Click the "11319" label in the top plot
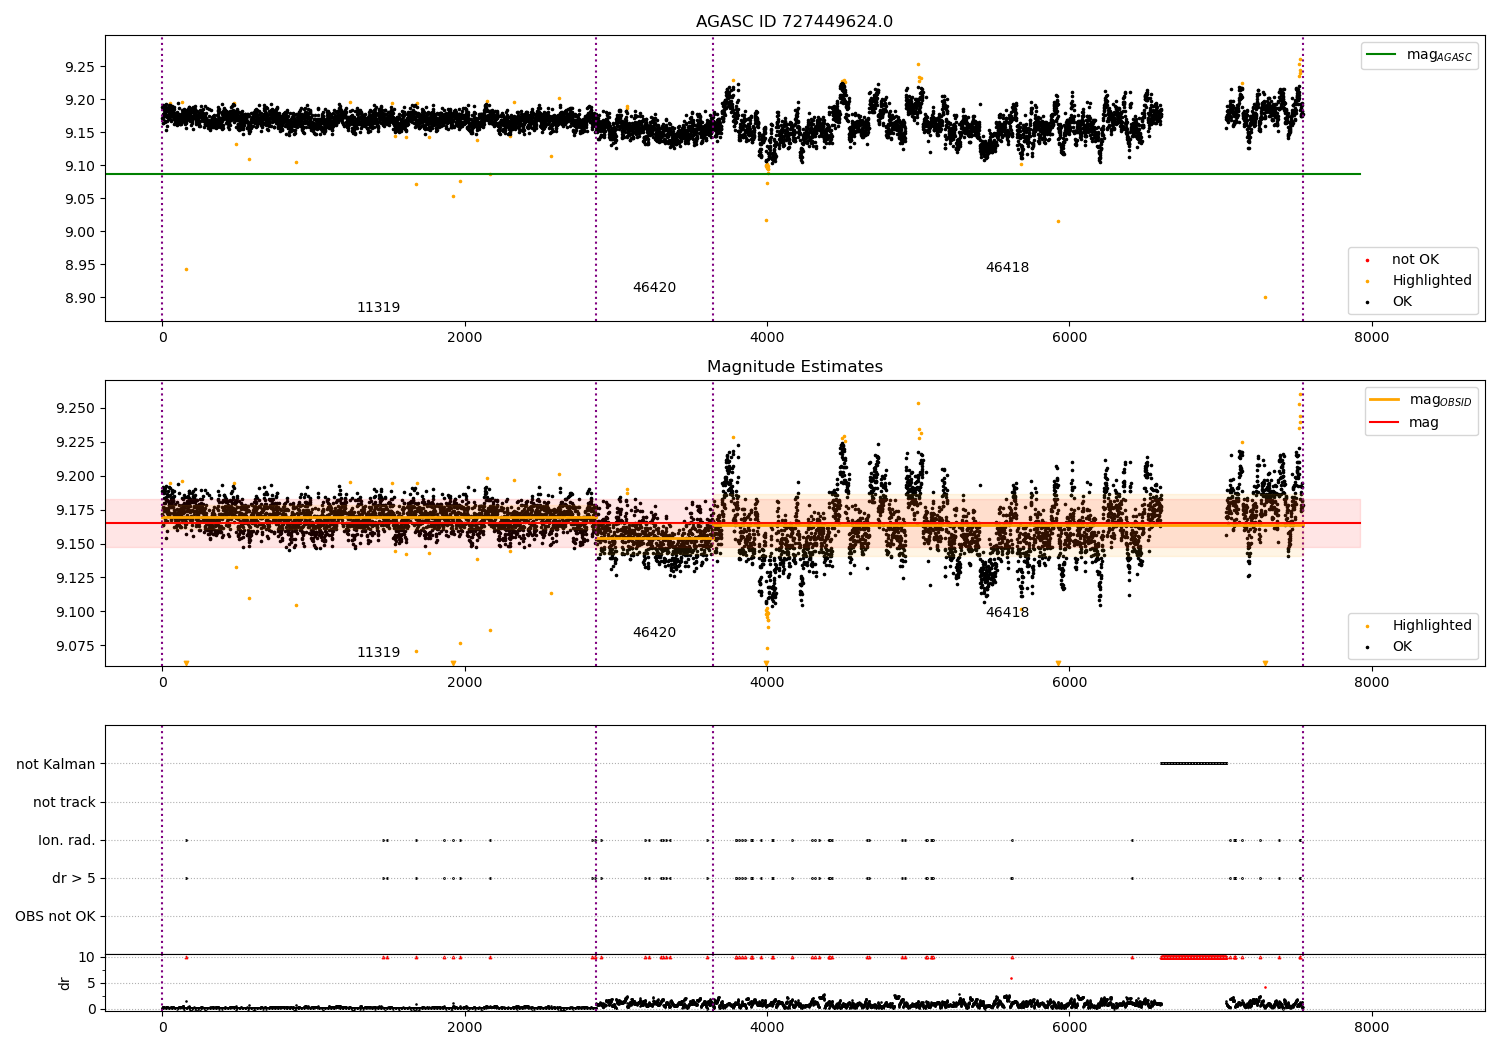 pos(378,308)
